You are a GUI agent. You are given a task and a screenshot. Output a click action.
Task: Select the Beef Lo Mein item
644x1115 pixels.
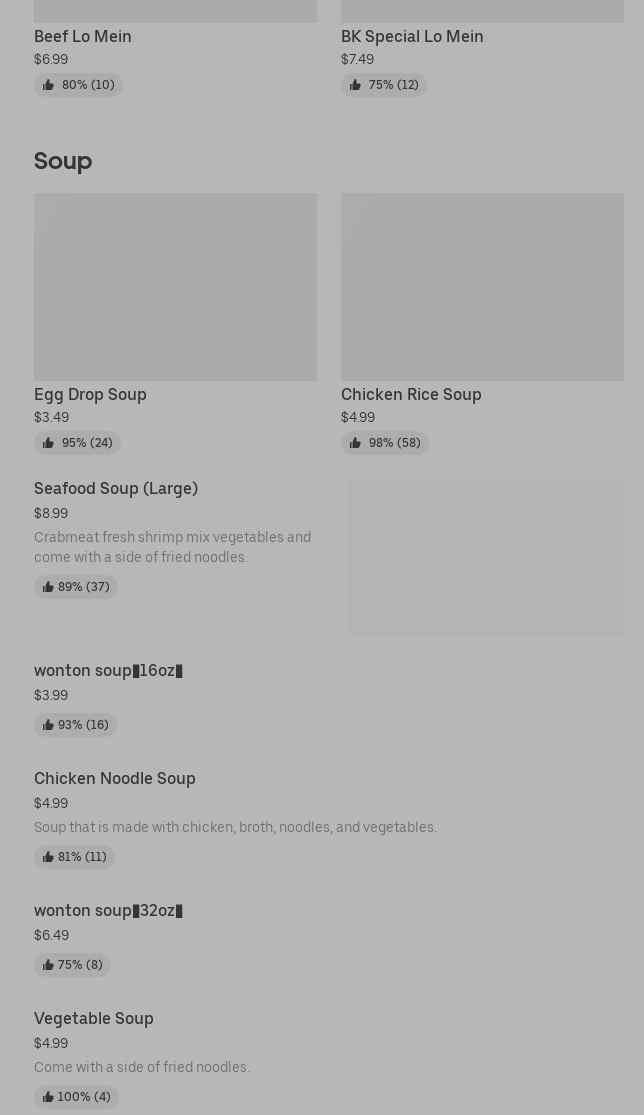coord(83,36)
